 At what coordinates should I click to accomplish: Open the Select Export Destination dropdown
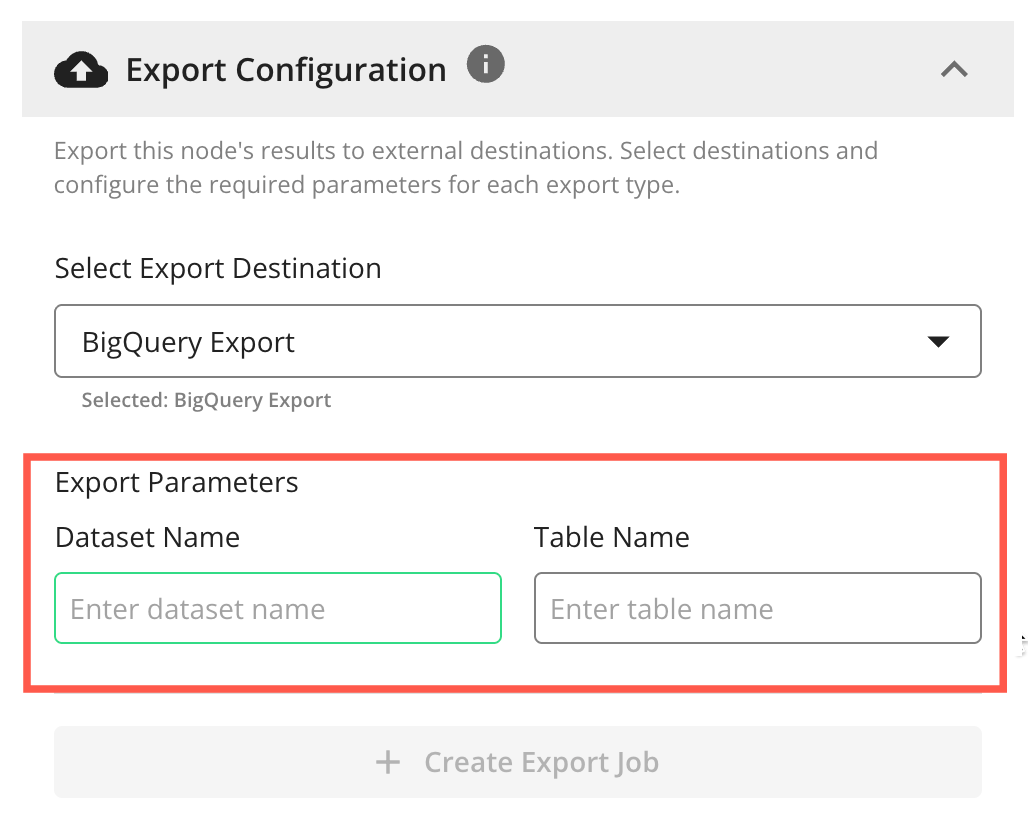pyautogui.click(x=517, y=340)
